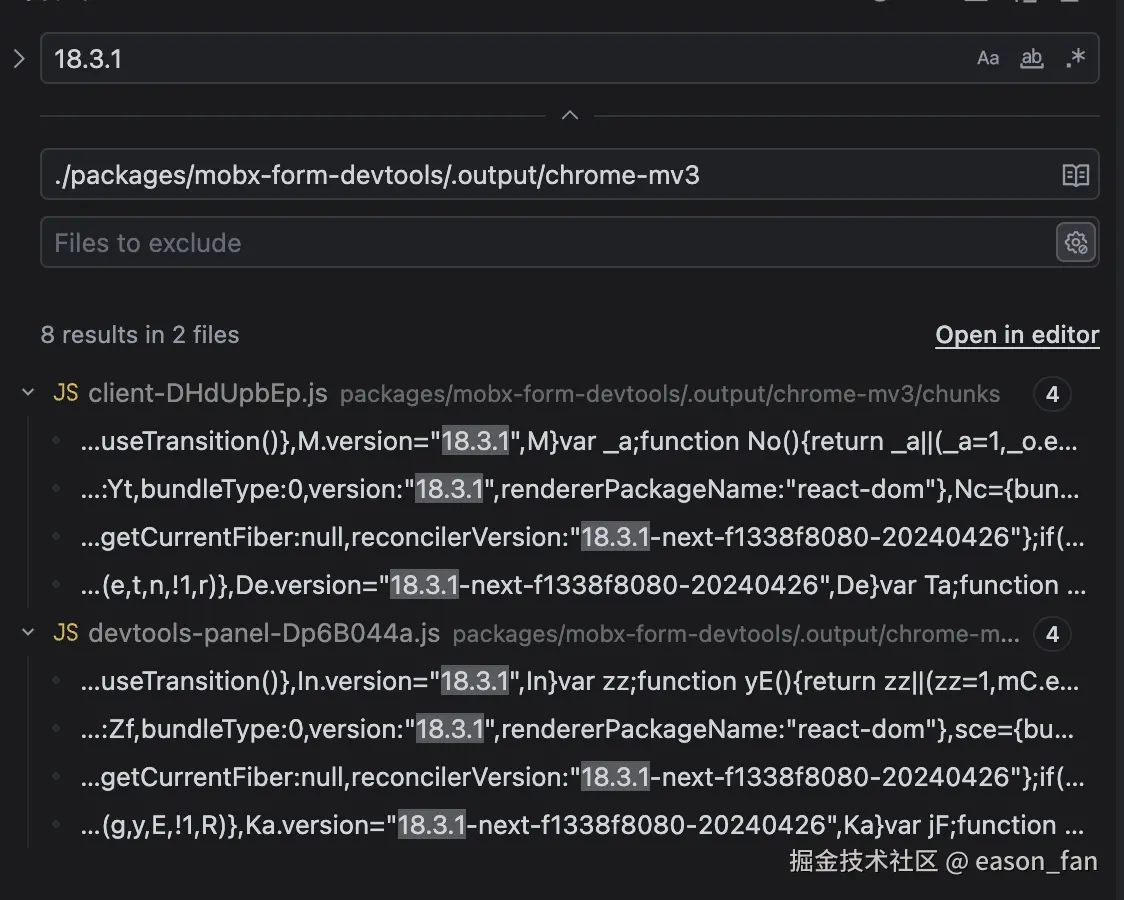Viewport: 1124px width, 900px height.
Task: Collapse devtools-panel-Dp6B044a.js results group
Action: point(28,634)
